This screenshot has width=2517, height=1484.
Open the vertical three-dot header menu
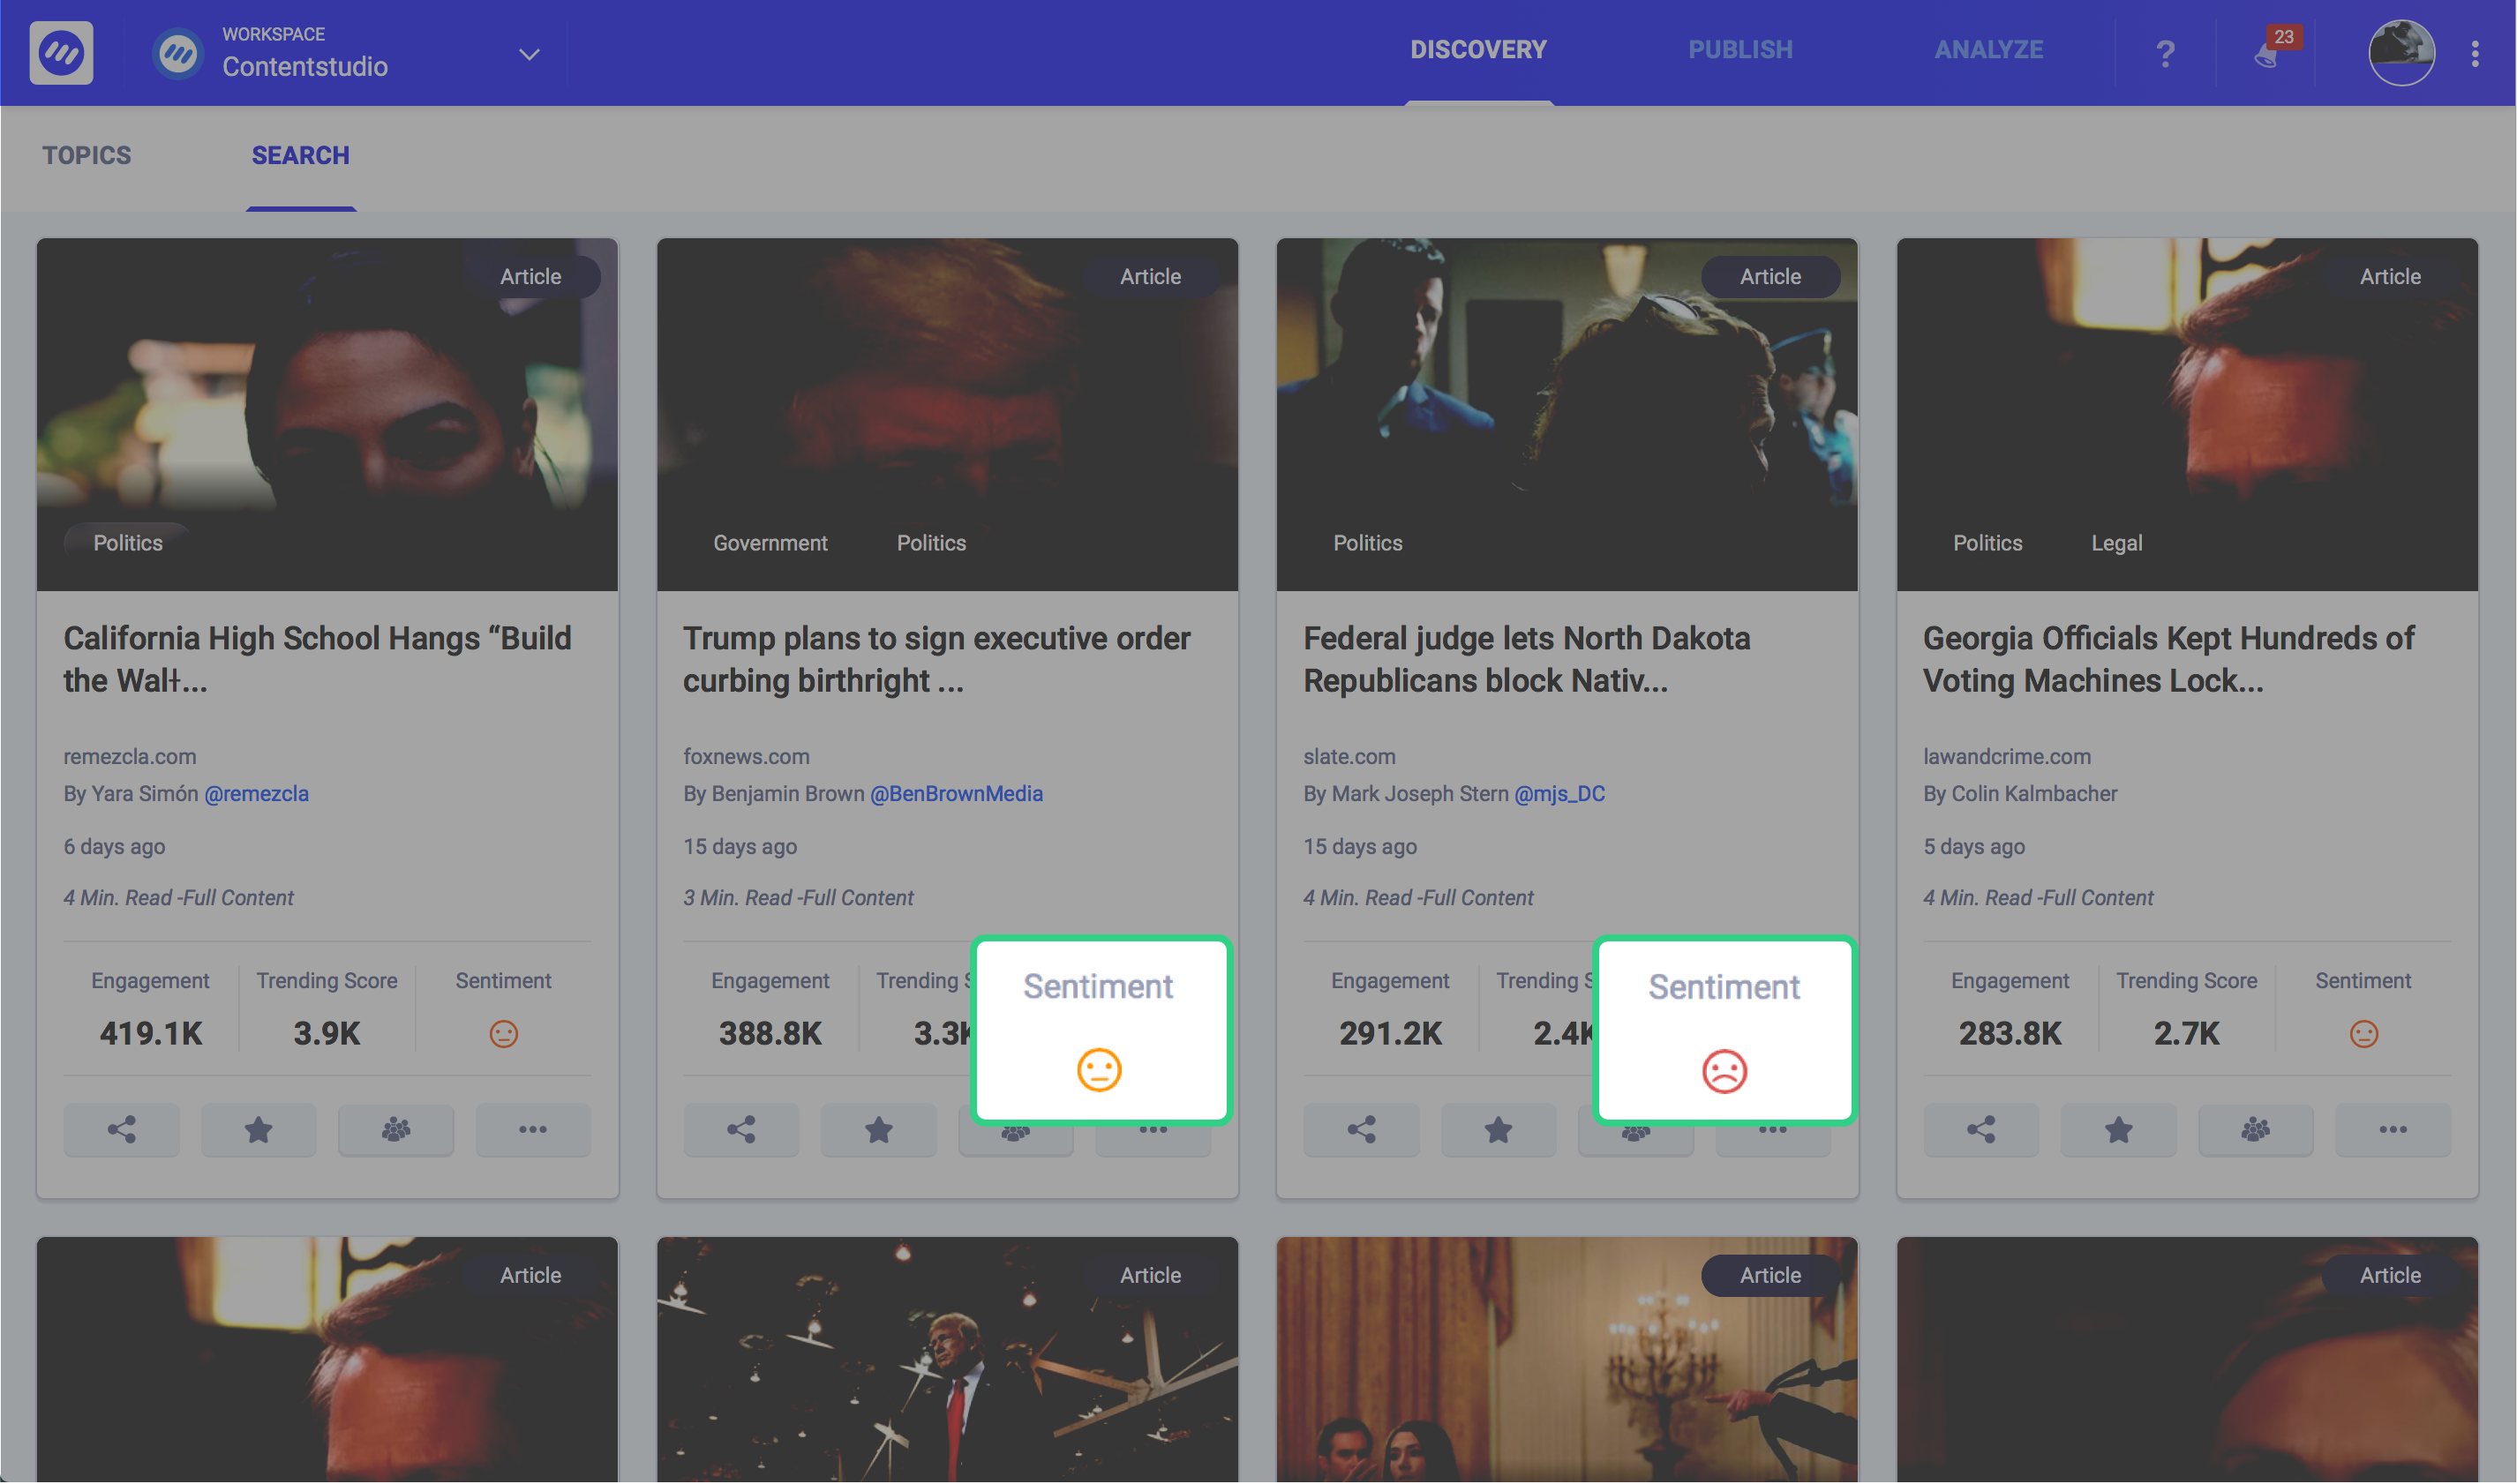click(x=2475, y=54)
